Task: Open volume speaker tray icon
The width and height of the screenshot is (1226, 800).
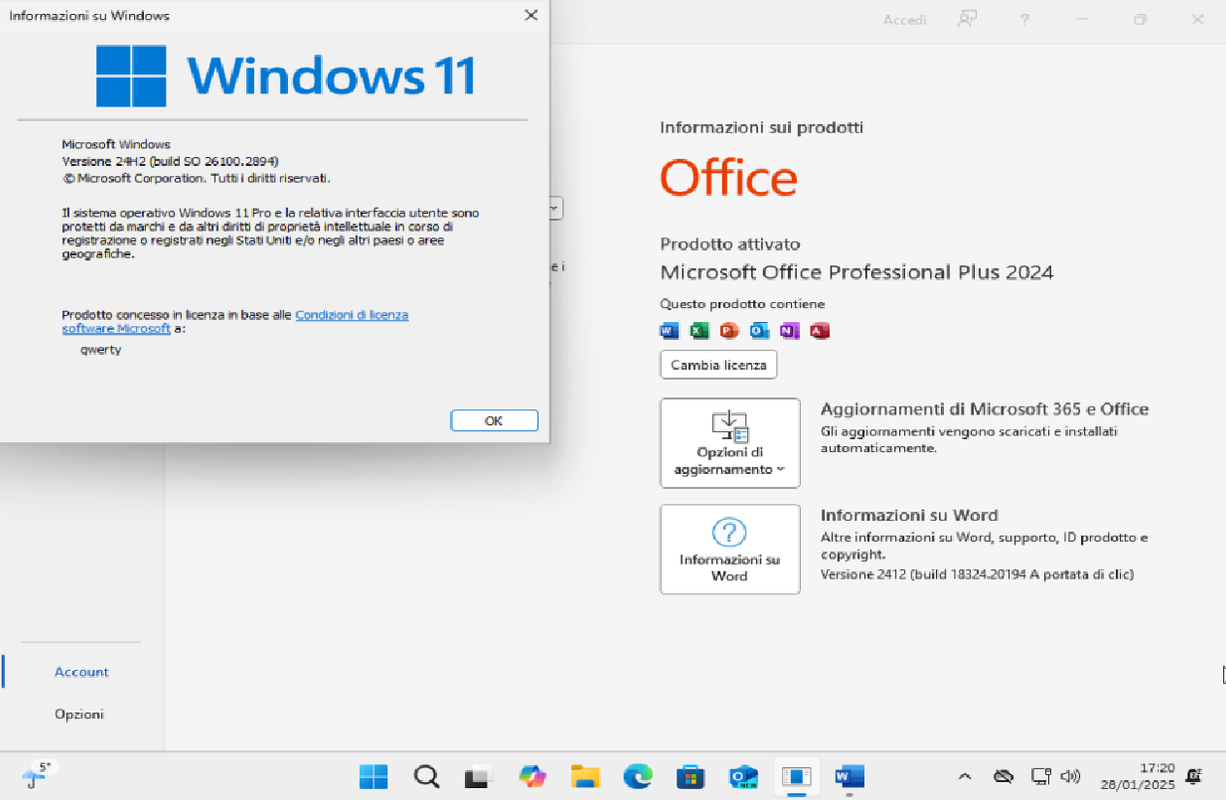Action: [x=1070, y=776]
